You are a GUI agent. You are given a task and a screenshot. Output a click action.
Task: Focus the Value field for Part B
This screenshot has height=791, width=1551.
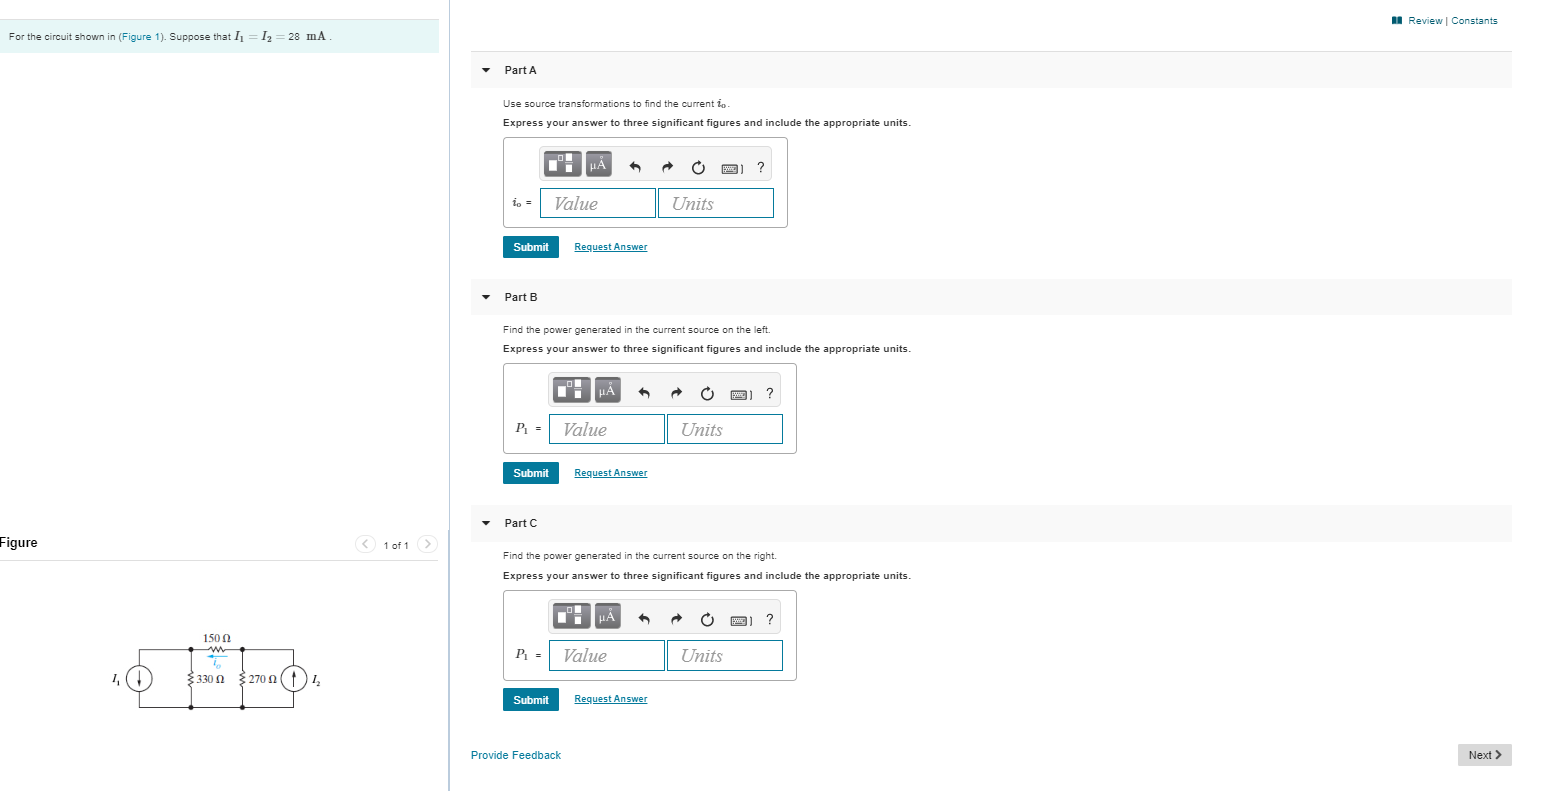pos(607,429)
